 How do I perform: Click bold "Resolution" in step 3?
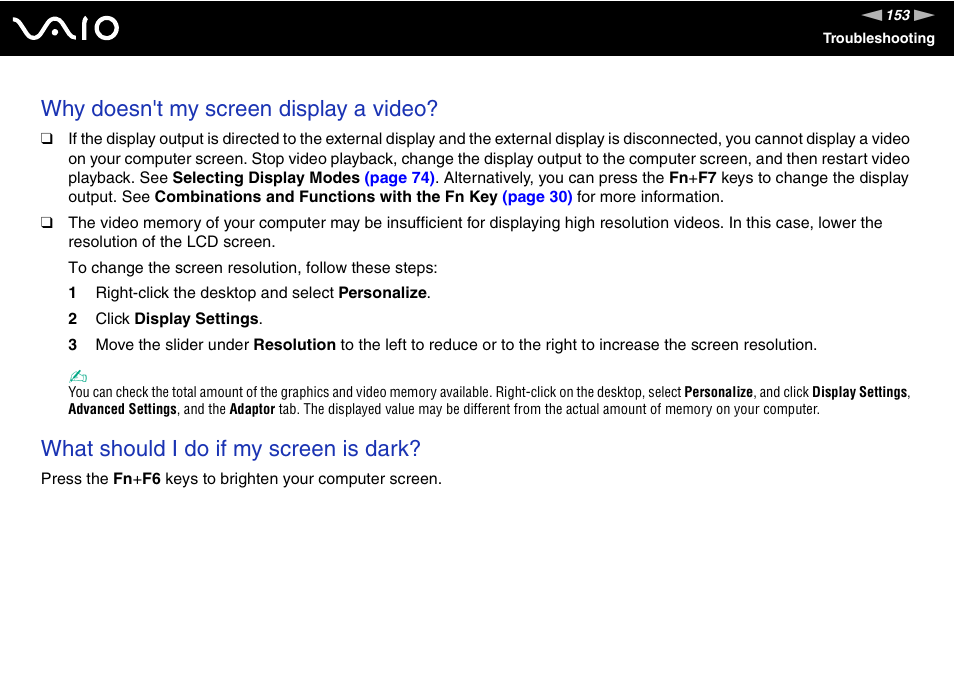pos(294,345)
